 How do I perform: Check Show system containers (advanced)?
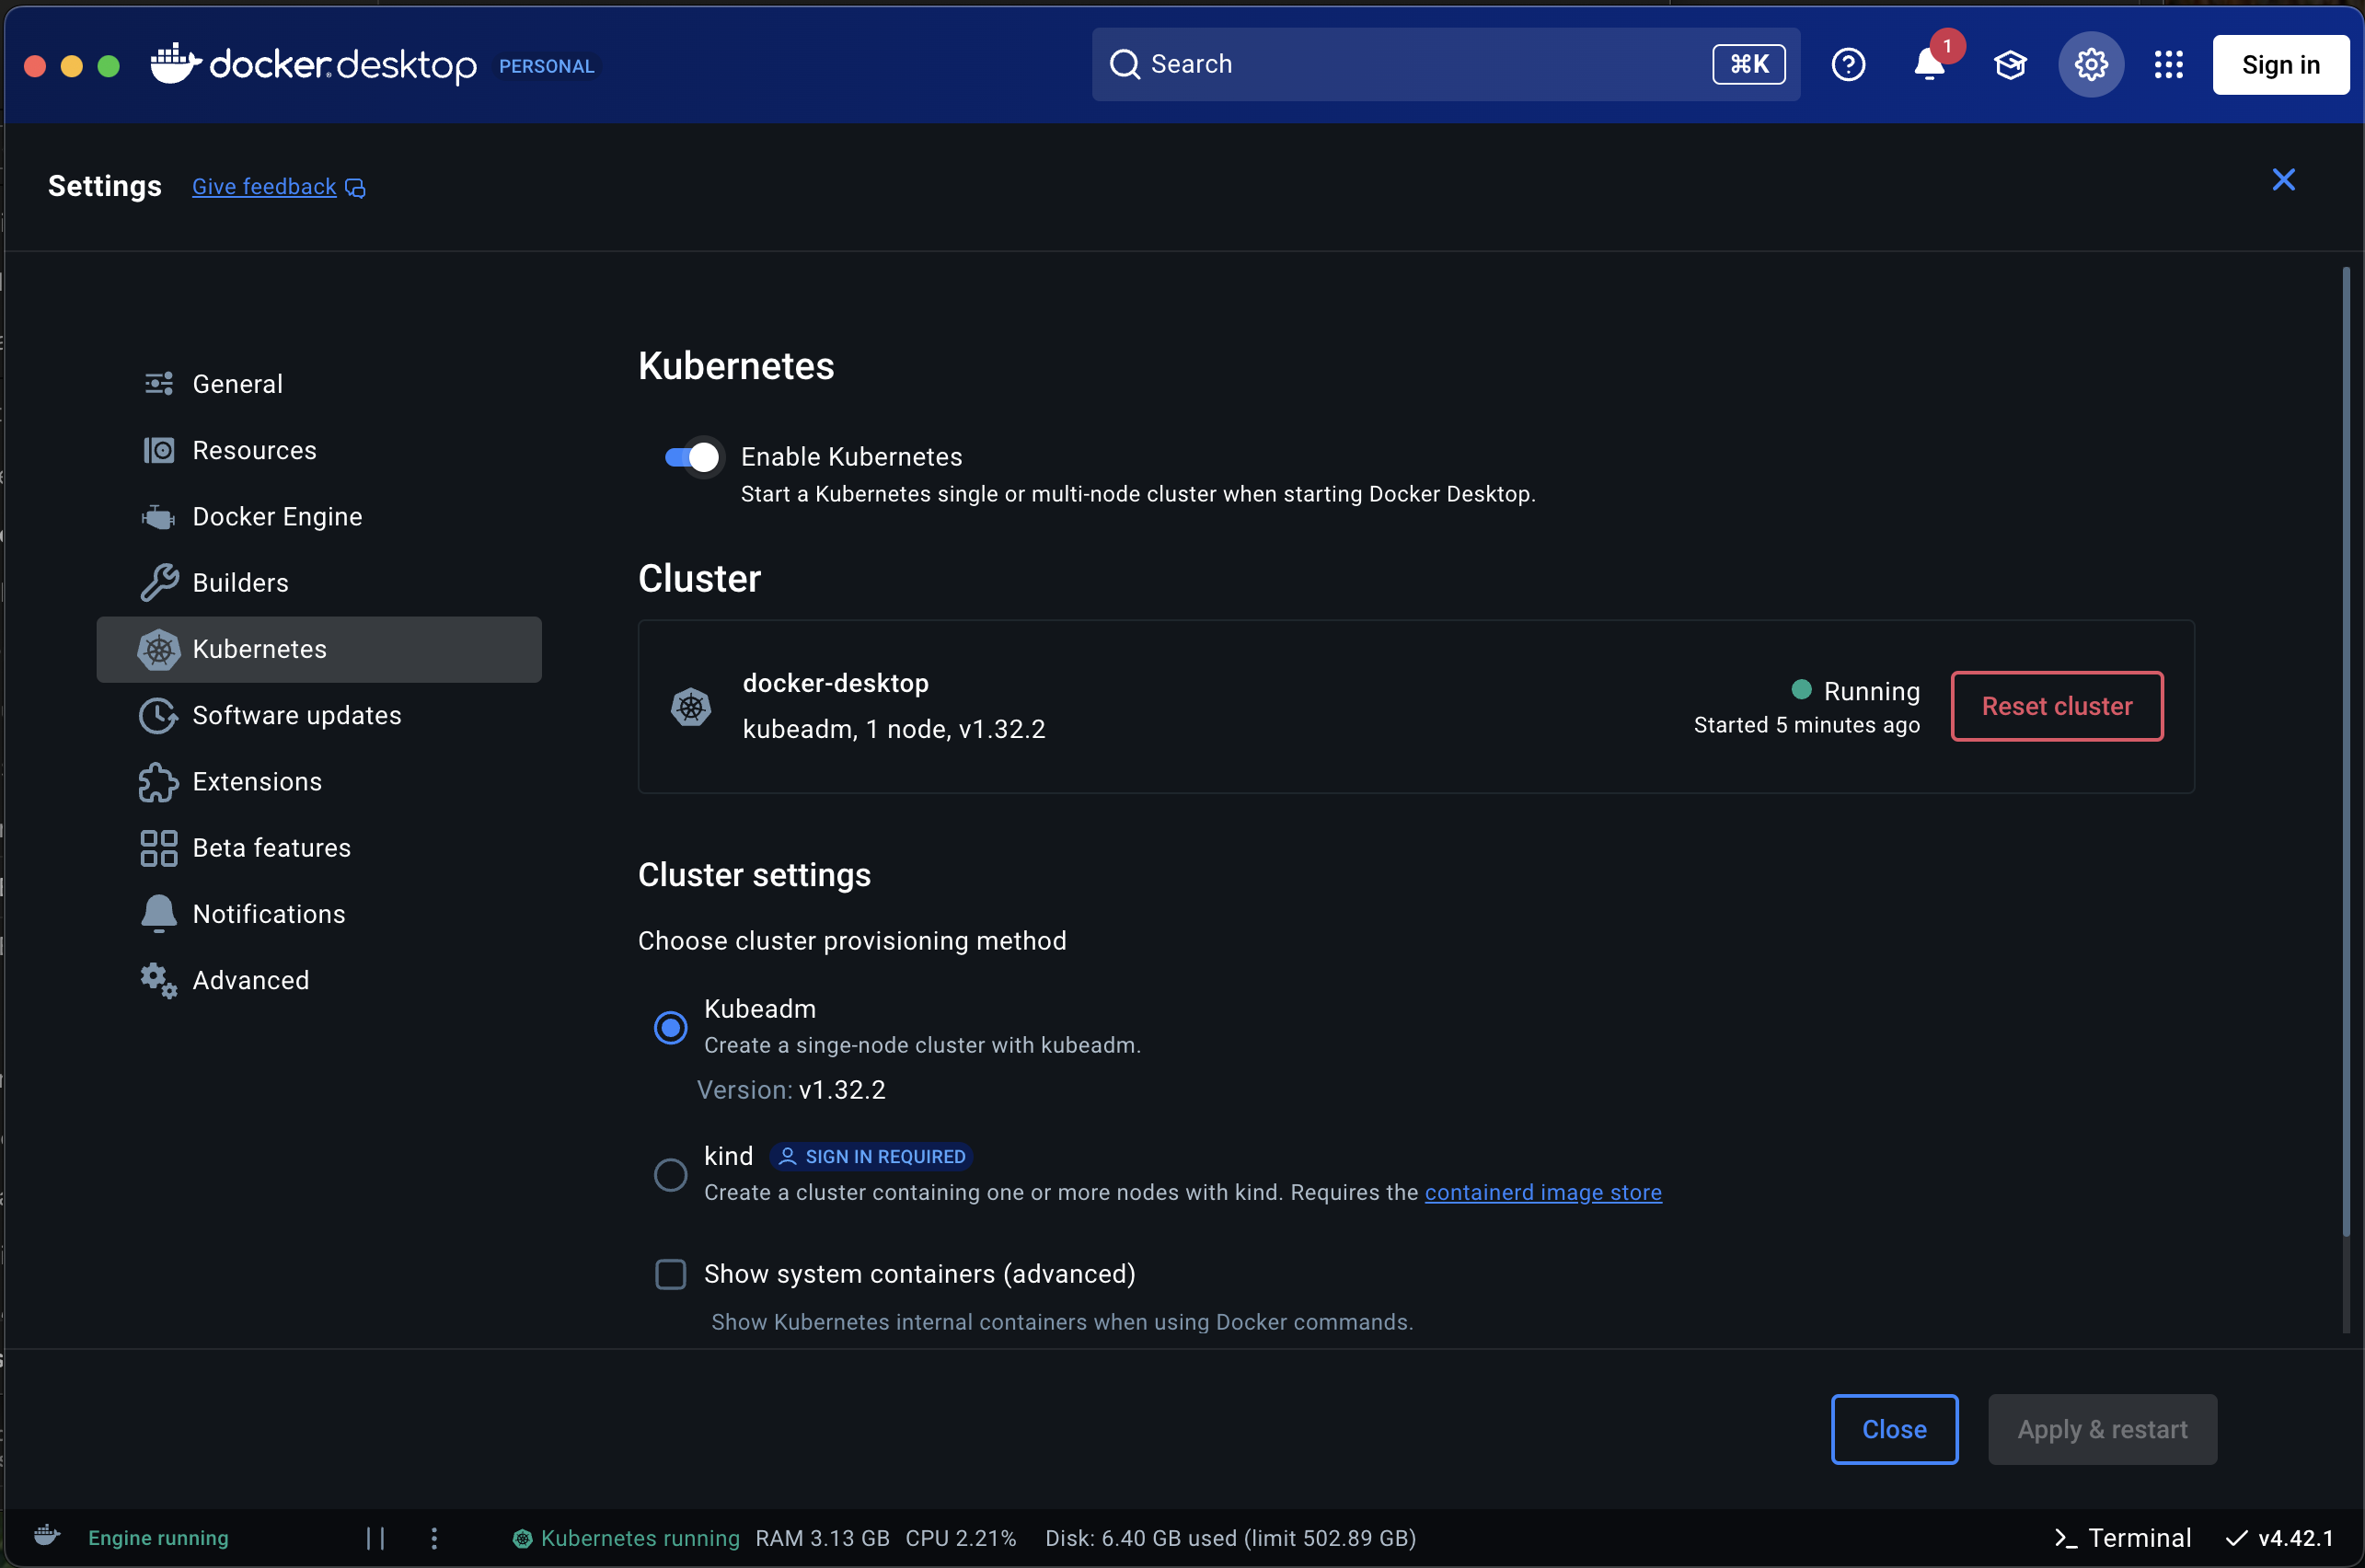(670, 1274)
